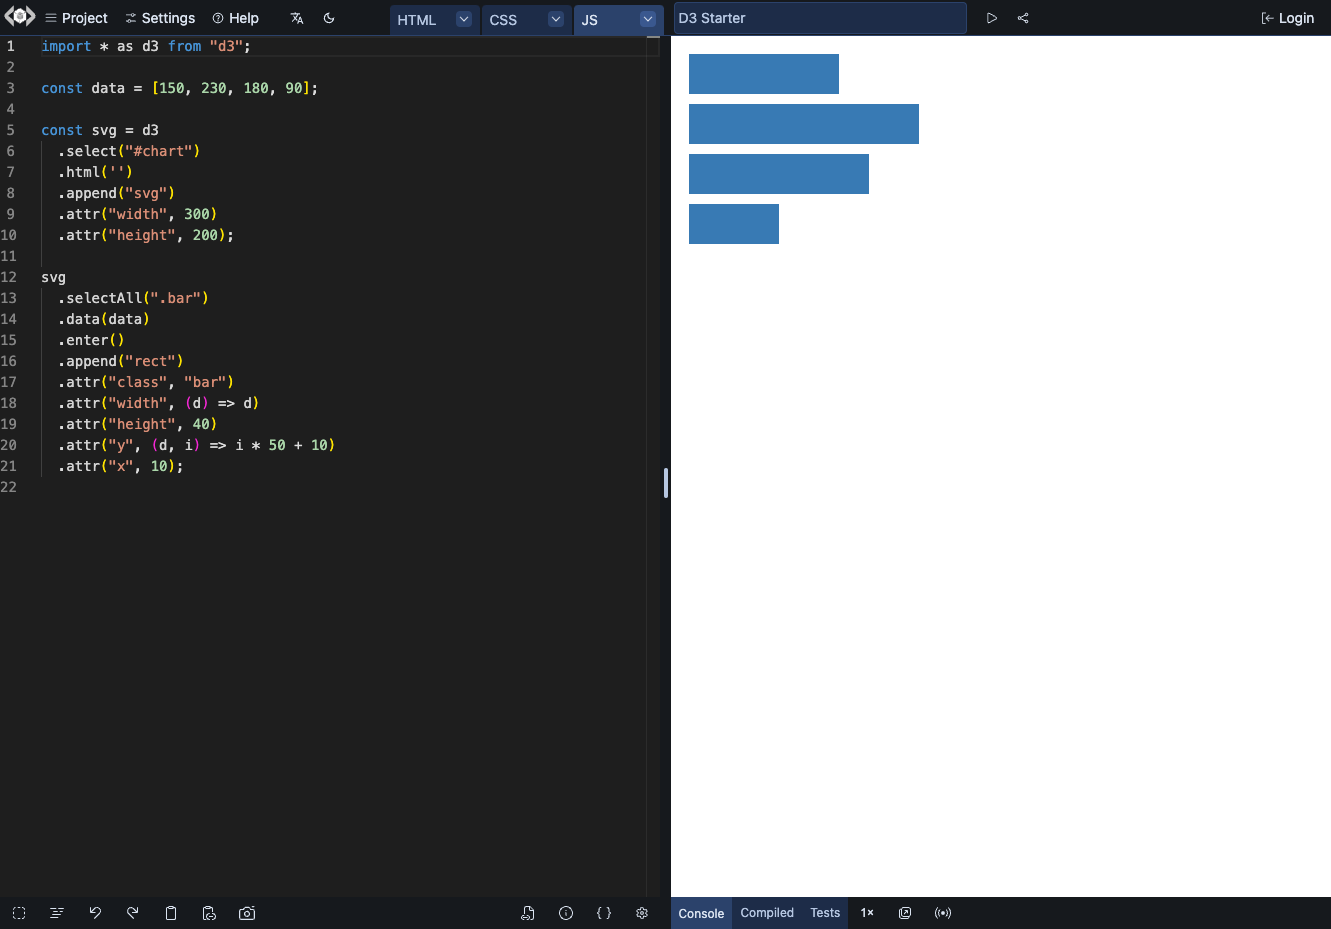The height and width of the screenshot is (929, 1331).
Task: Open the Project menu
Action: click(76, 18)
